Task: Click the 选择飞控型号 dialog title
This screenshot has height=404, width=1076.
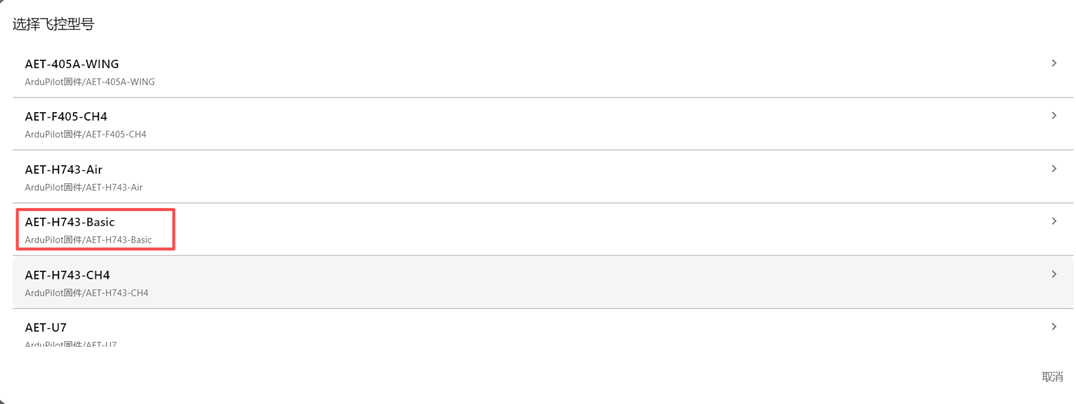Action: click(x=53, y=24)
